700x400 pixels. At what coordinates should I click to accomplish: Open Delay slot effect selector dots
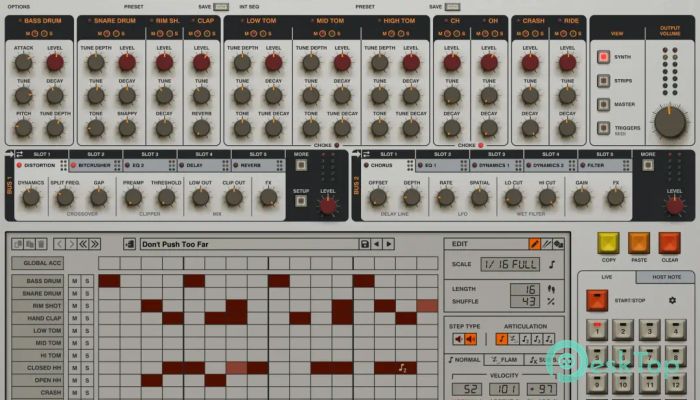click(x=225, y=165)
